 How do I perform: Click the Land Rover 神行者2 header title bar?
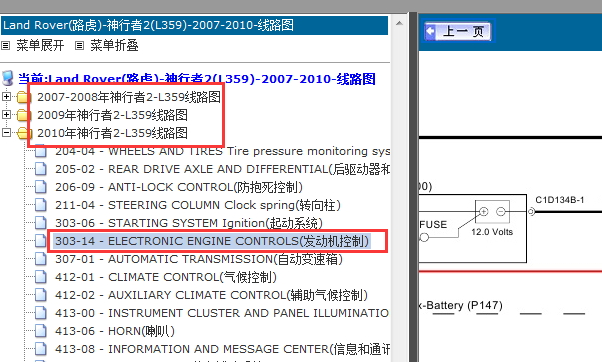click(194, 25)
